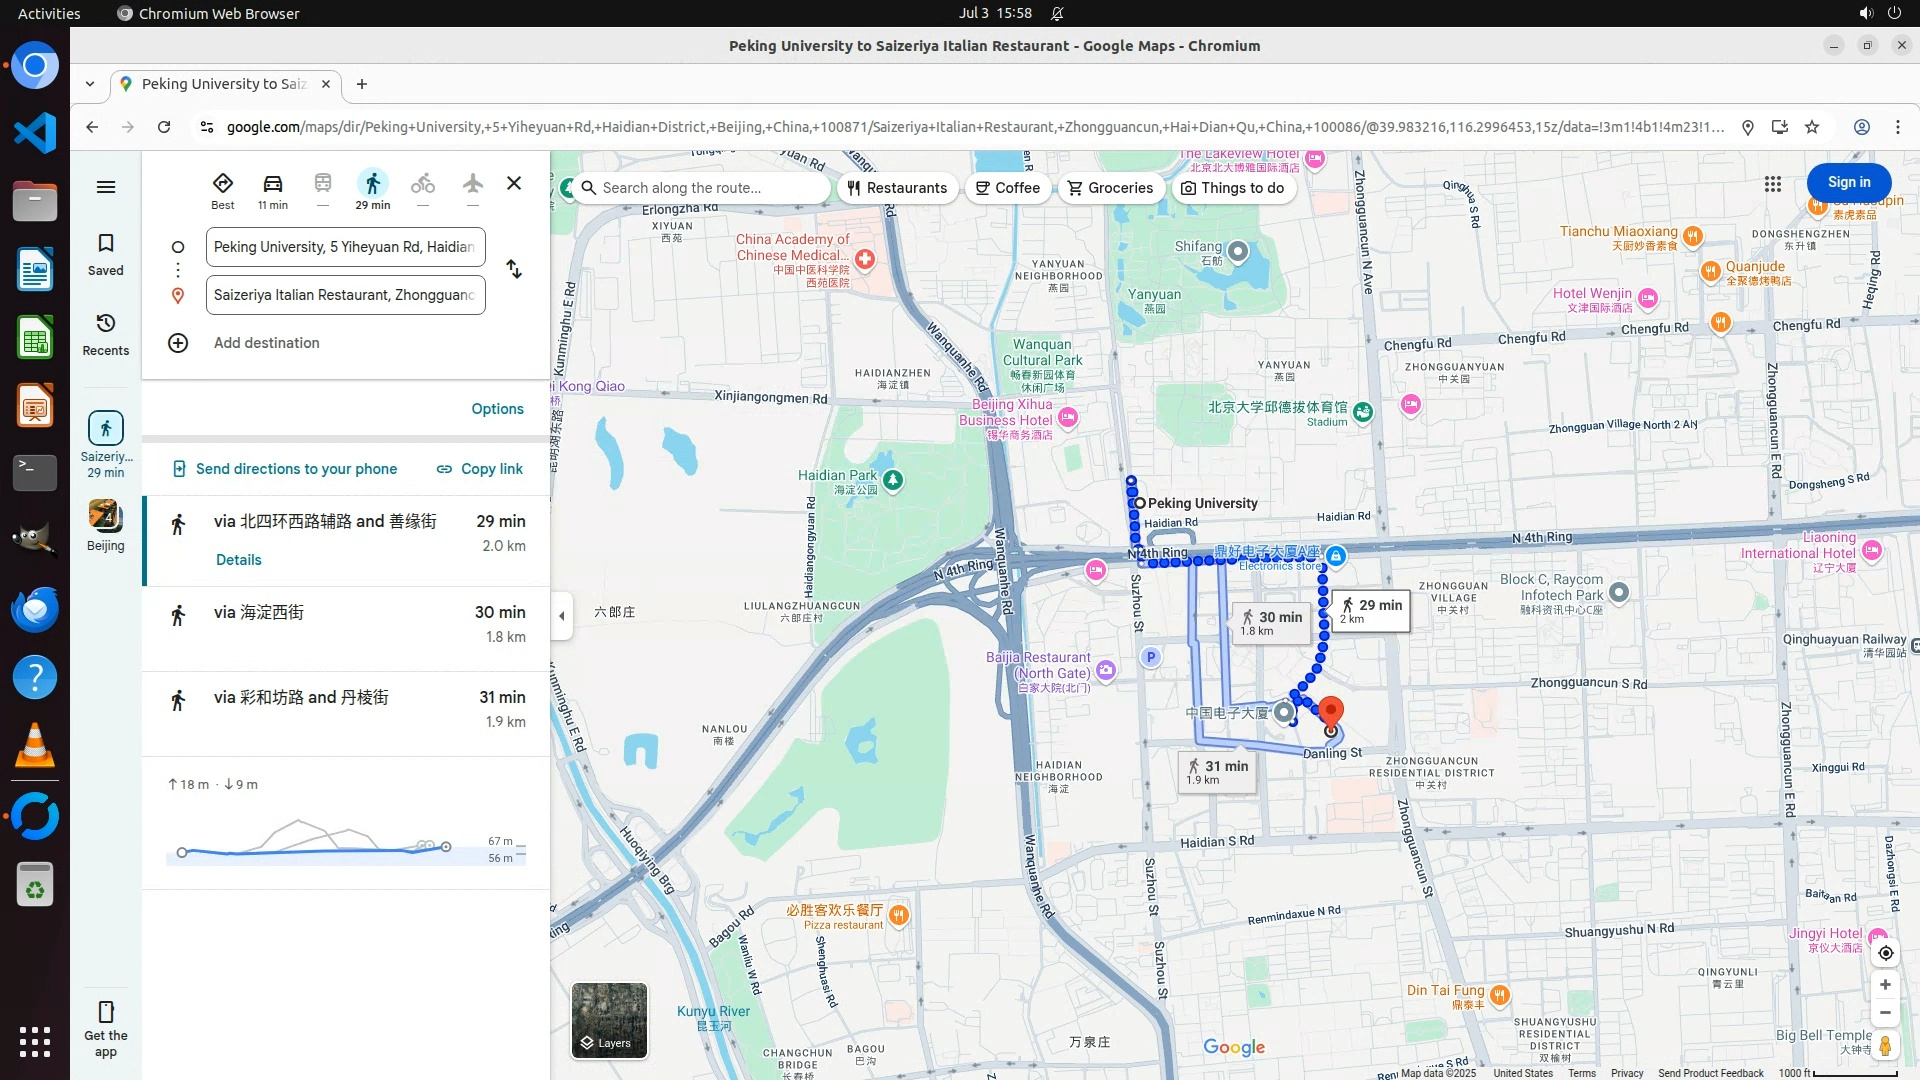Select the Driving travel mode icon

272,185
